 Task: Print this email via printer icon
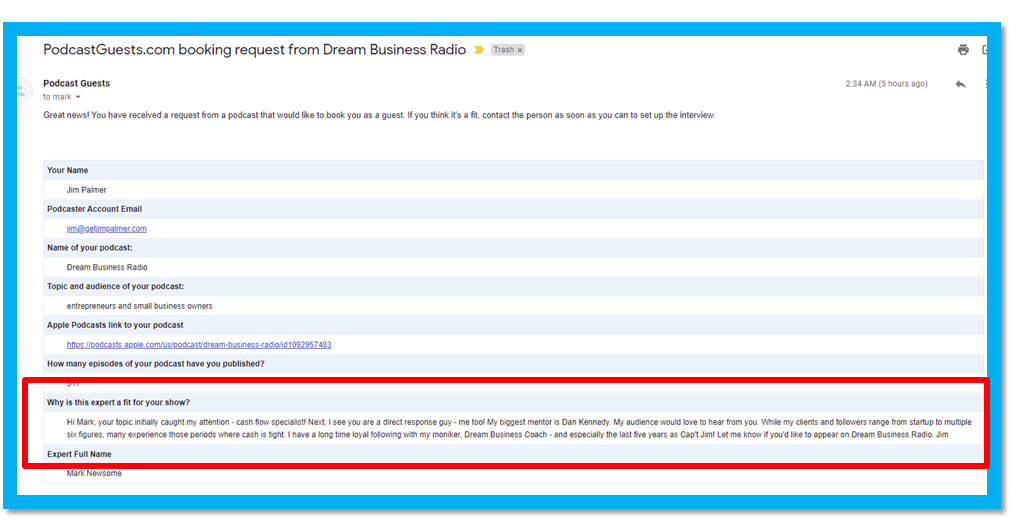(x=963, y=50)
